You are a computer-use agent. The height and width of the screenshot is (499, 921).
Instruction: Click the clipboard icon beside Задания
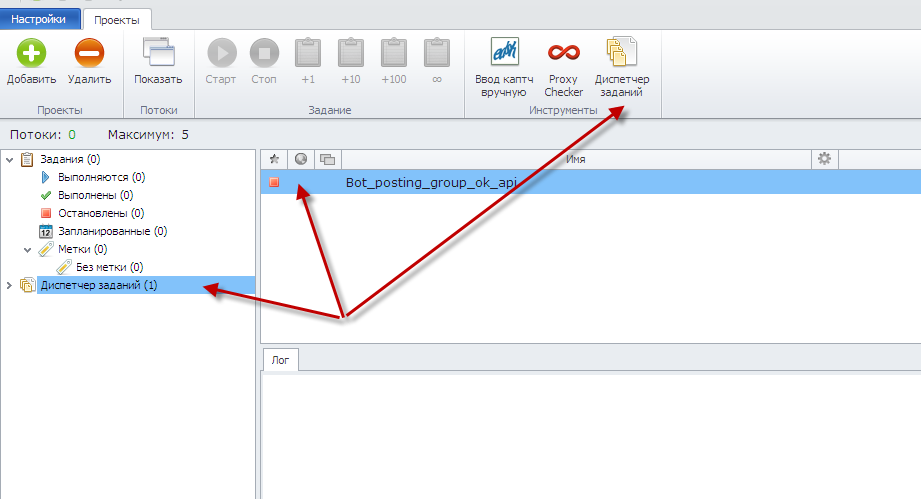pos(27,159)
